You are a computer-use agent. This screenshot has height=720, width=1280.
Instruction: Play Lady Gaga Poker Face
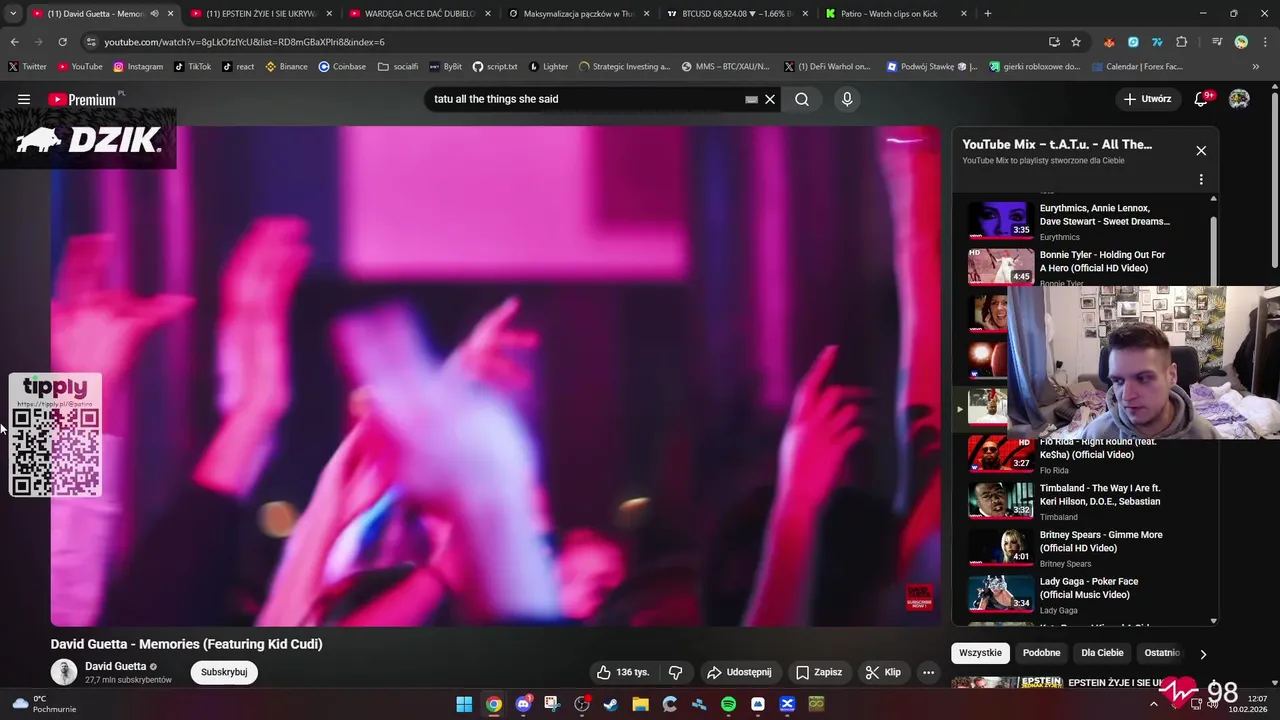(x=1080, y=594)
